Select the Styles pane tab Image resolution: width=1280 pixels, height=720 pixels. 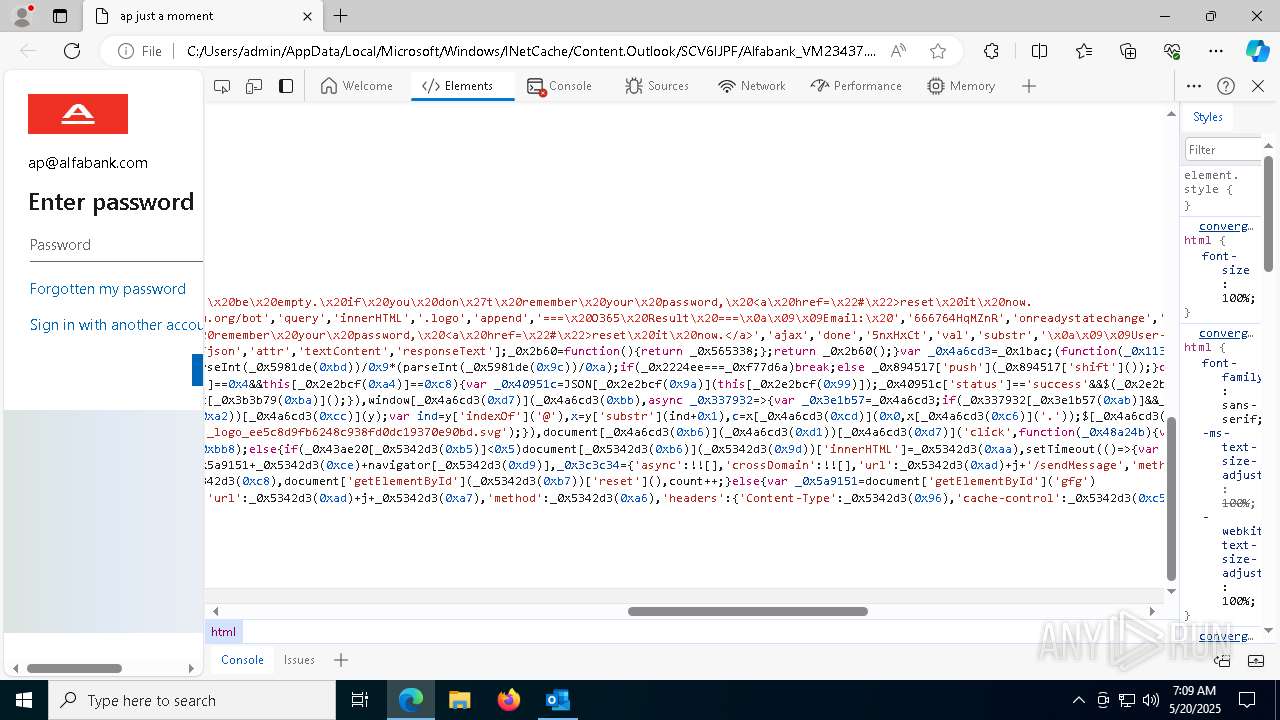(x=1207, y=117)
